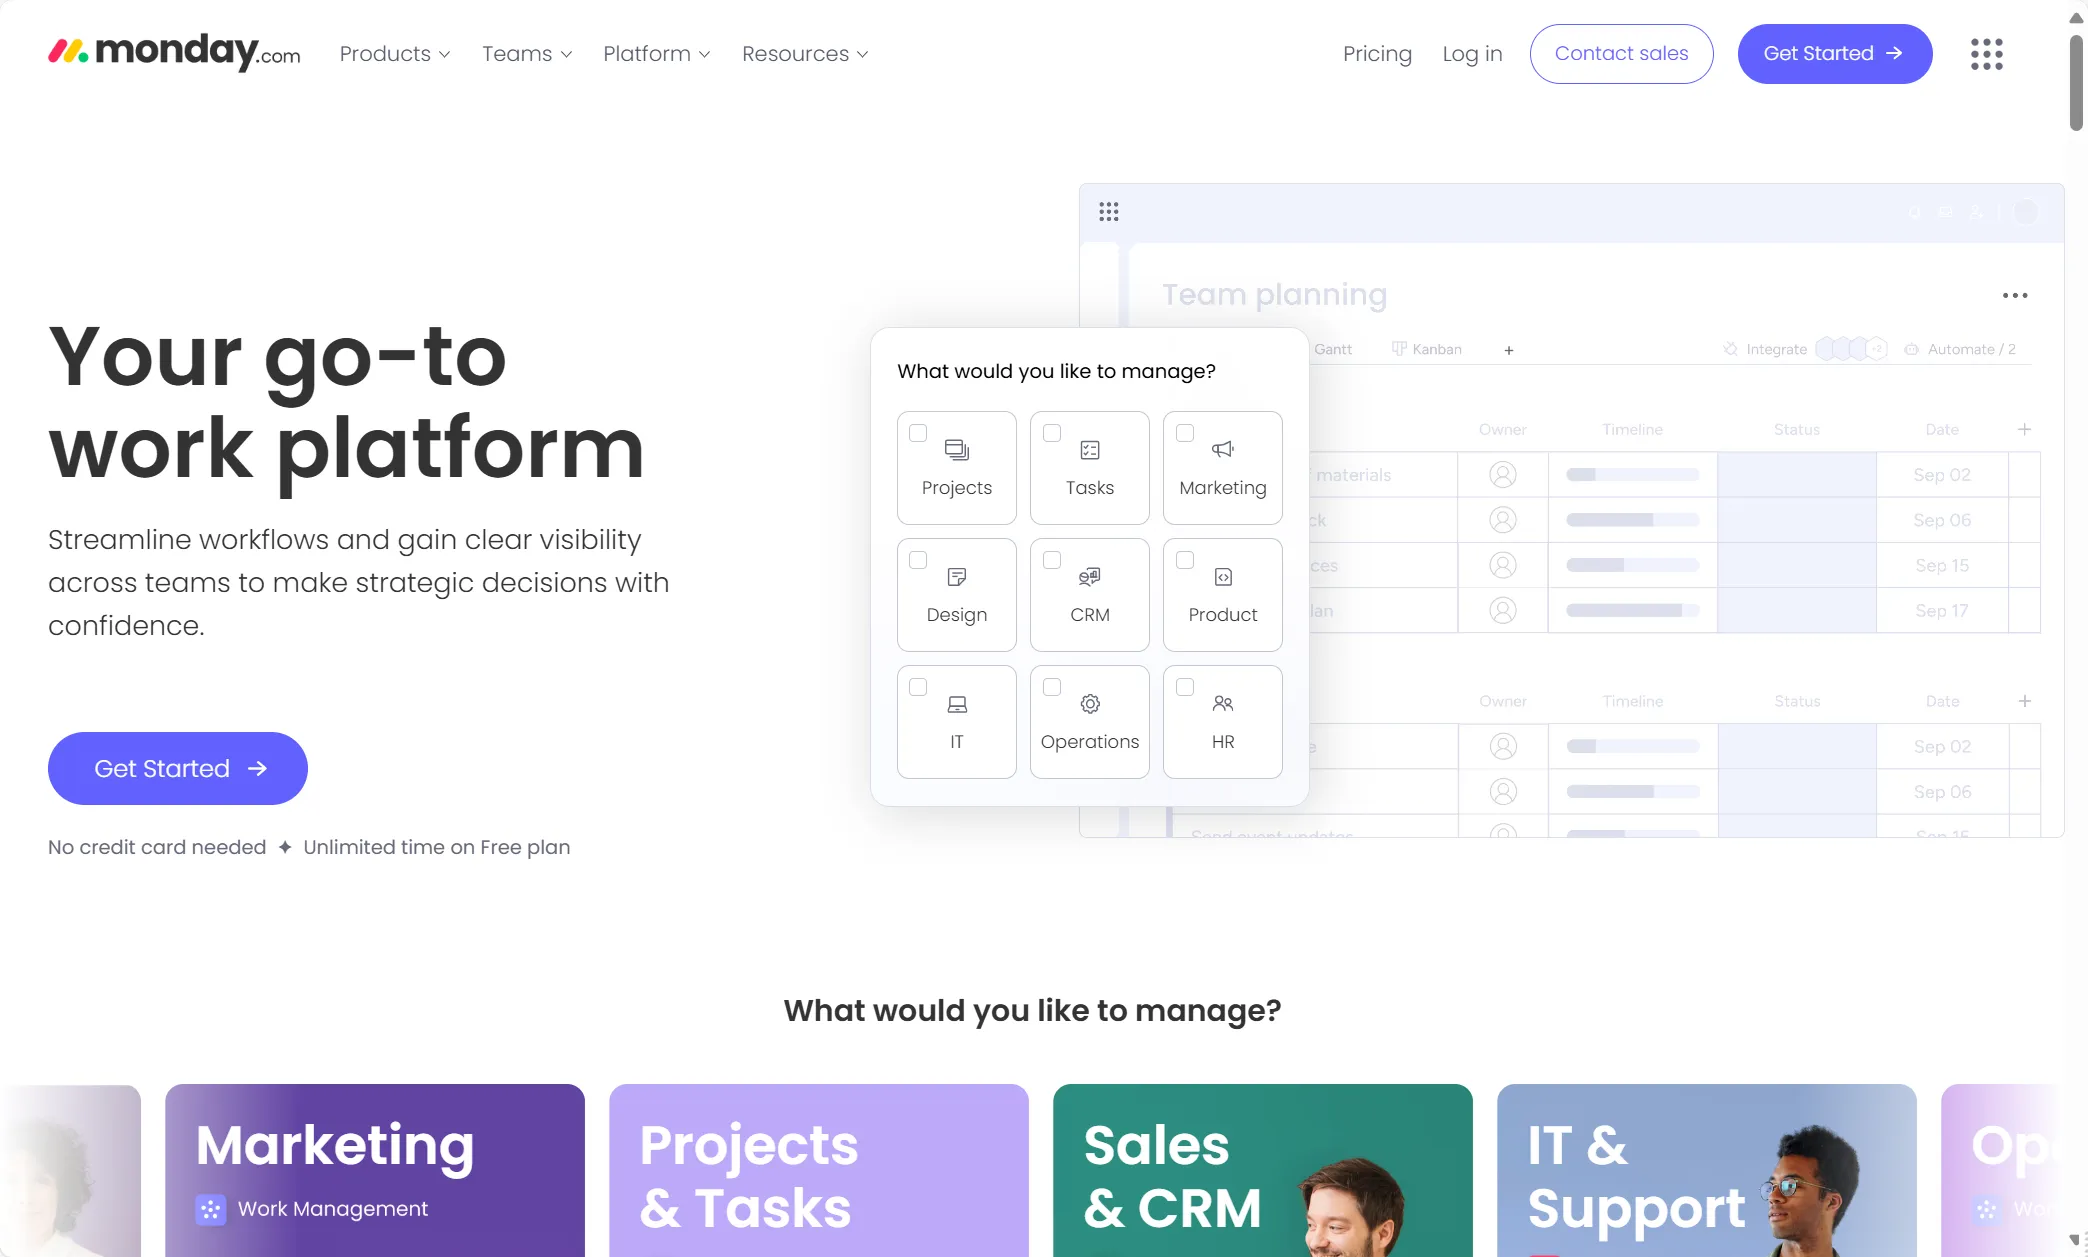The width and height of the screenshot is (2088, 1257).
Task: Toggle the Projects checkbox
Action: tap(917, 432)
